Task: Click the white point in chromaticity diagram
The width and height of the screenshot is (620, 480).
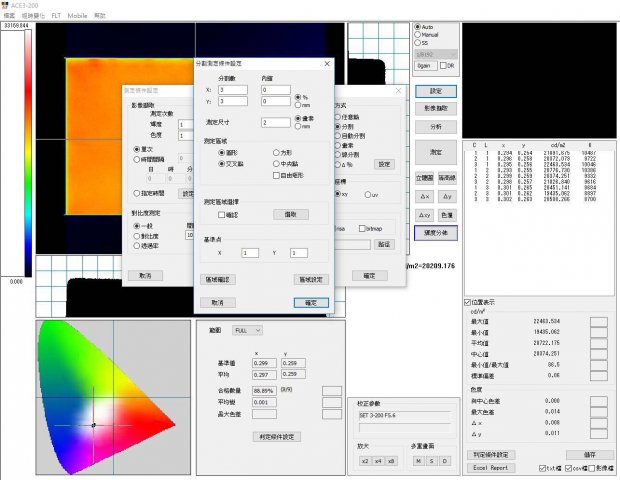Action: (x=93, y=424)
